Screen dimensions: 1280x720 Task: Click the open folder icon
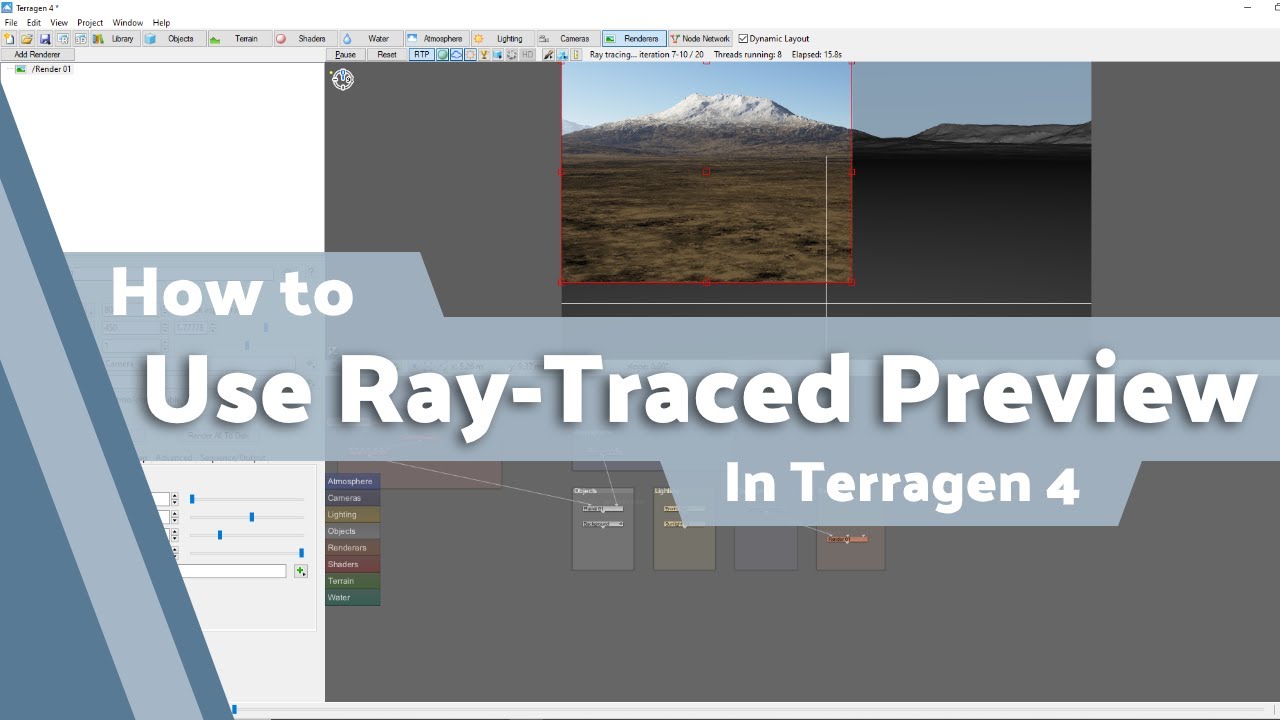pyautogui.click(x=27, y=39)
